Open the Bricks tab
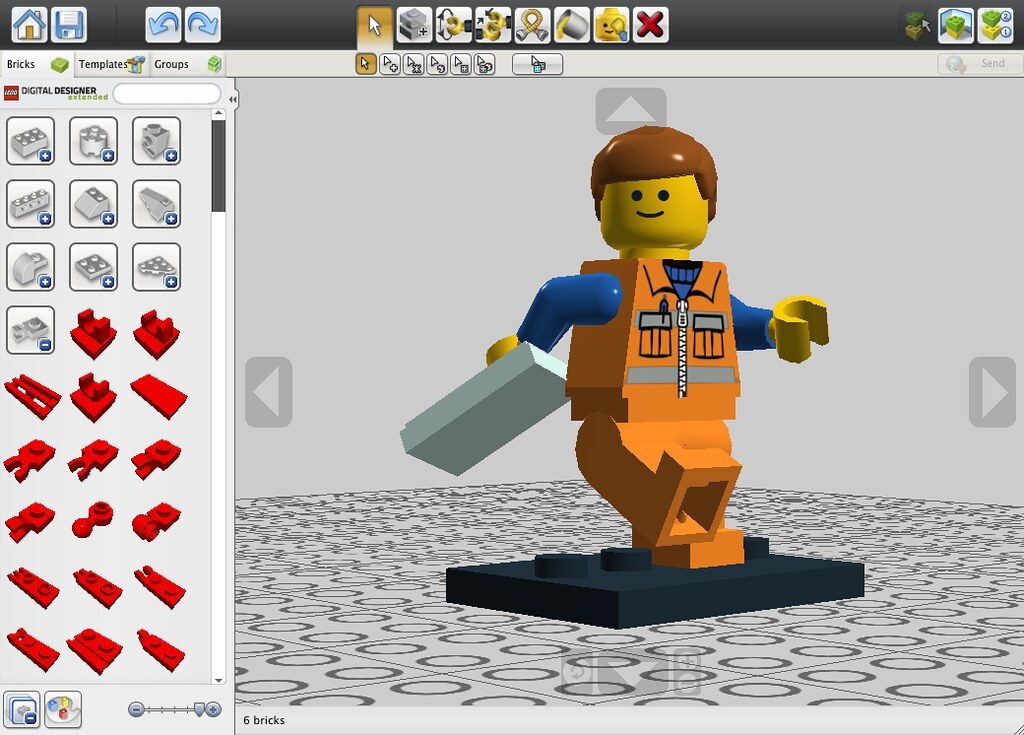 pos(37,64)
